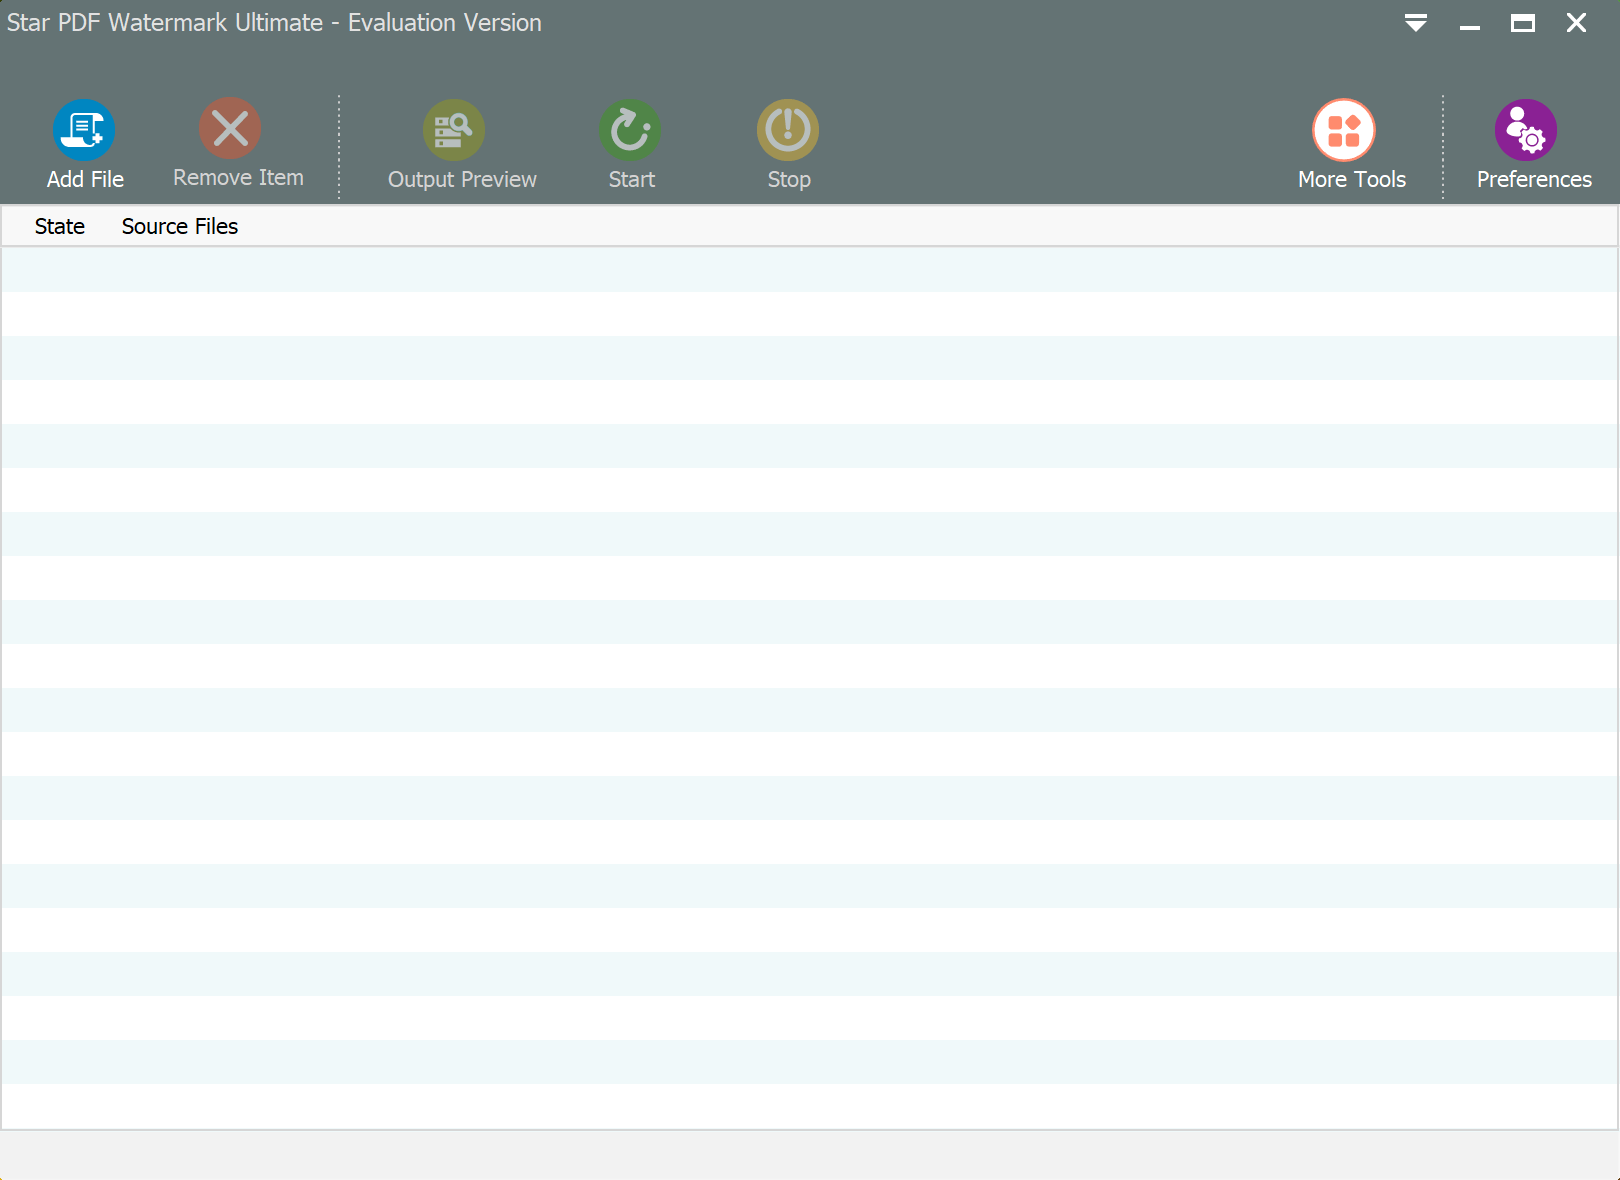The width and height of the screenshot is (1620, 1180).
Task: Click the "Stop" label text
Action: coord(789,180)
